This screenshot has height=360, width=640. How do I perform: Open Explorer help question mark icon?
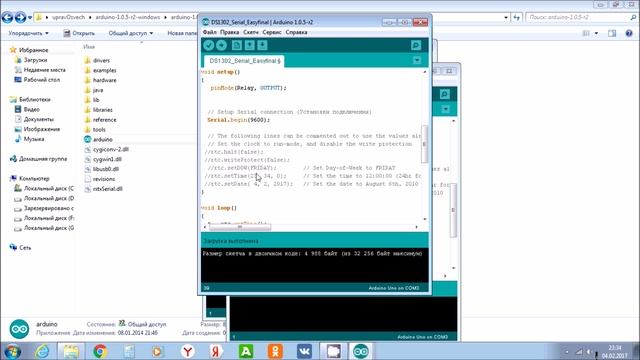[629, 33]
